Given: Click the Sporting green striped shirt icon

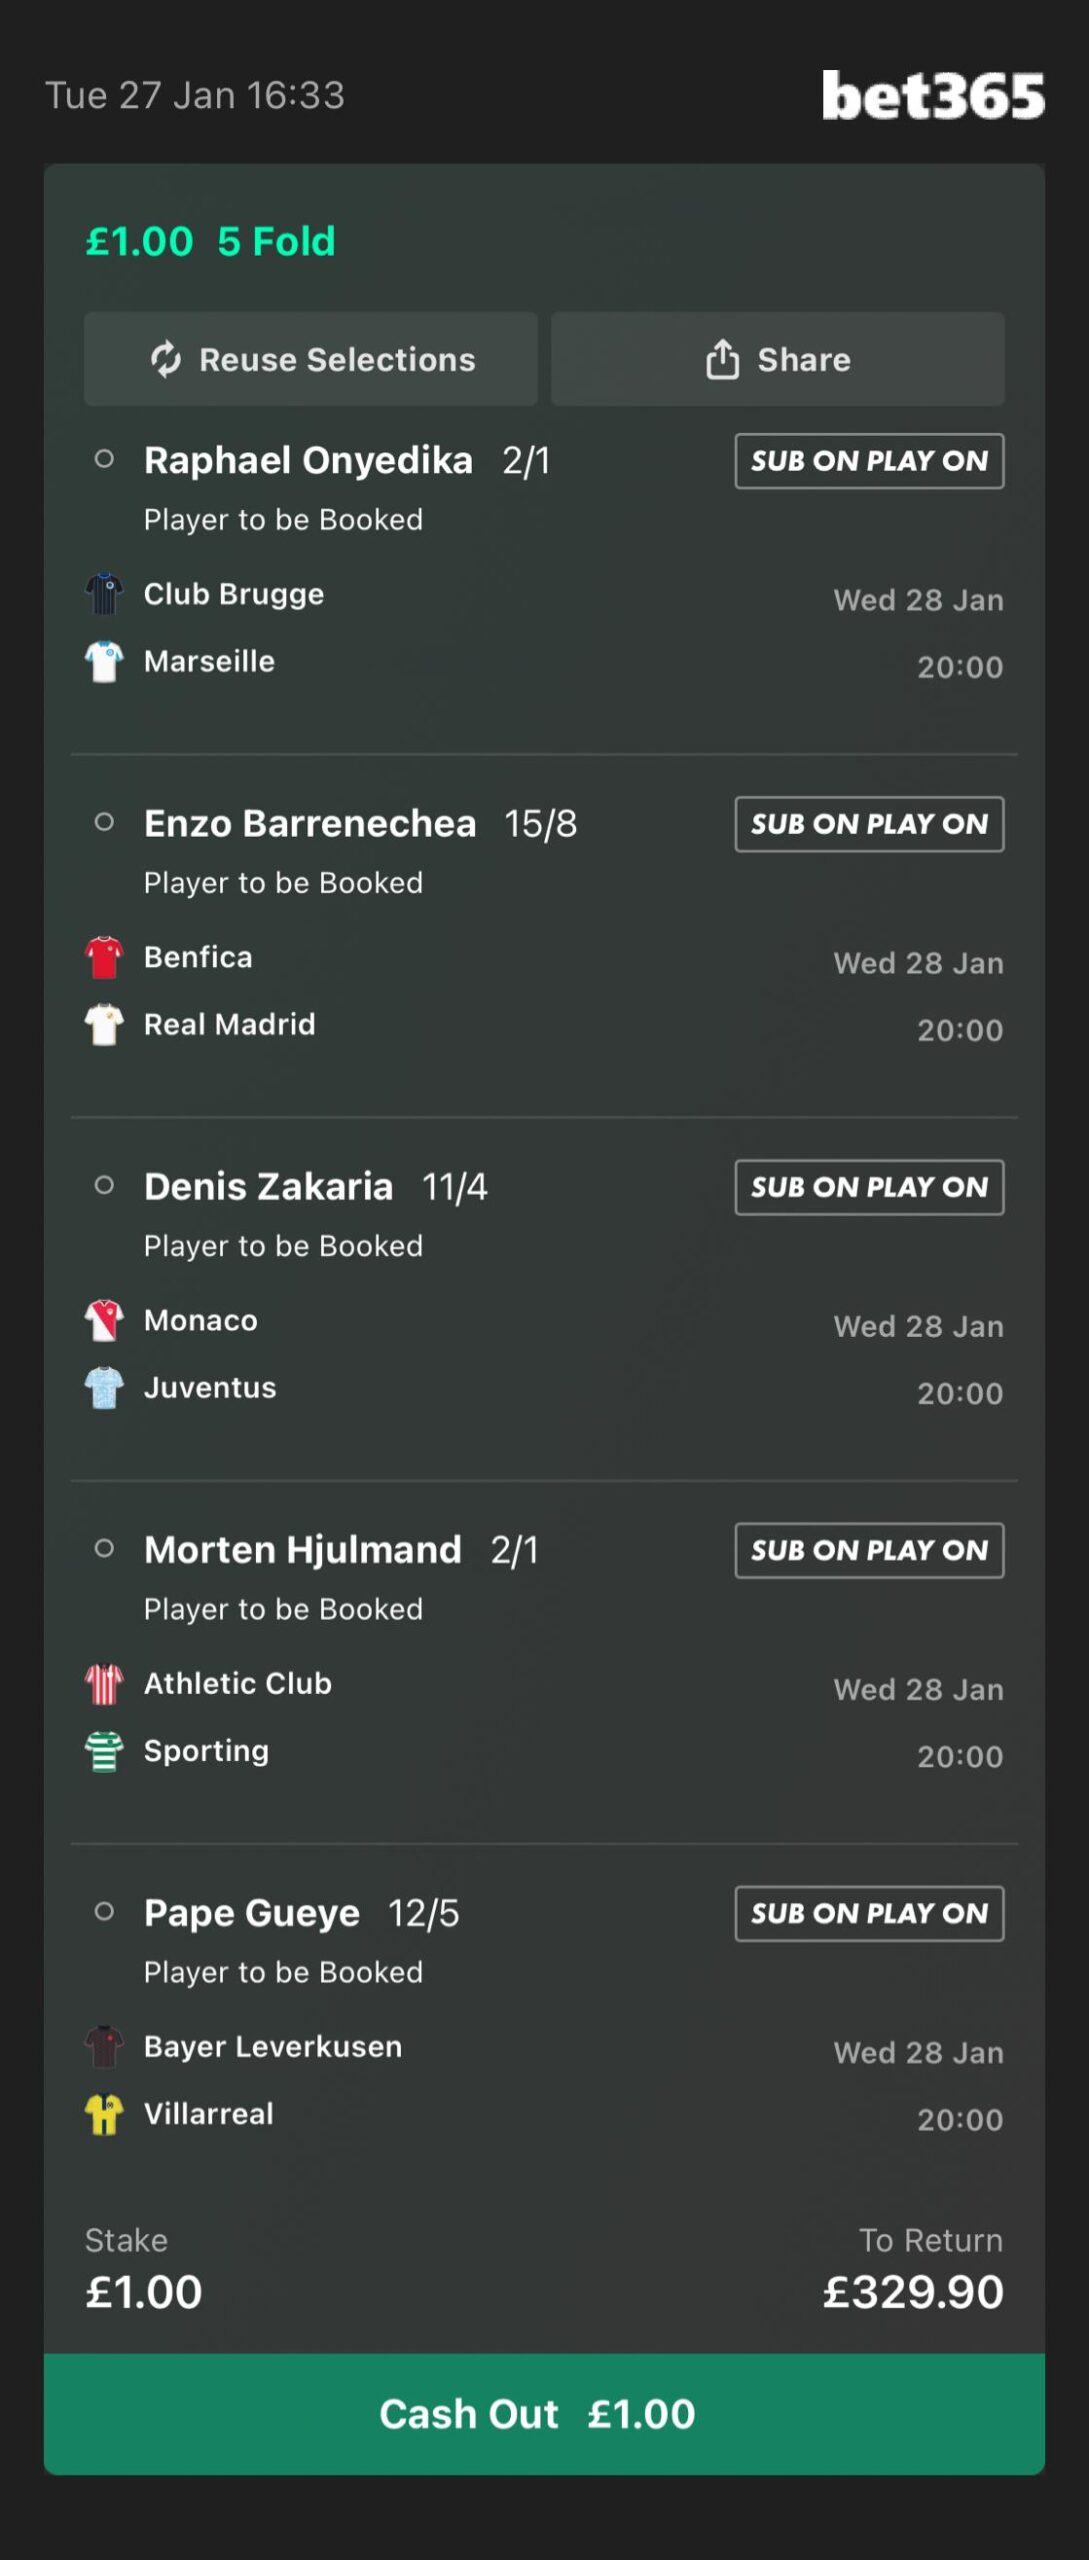Looking at the screenshot, I should pos(104,1751).
